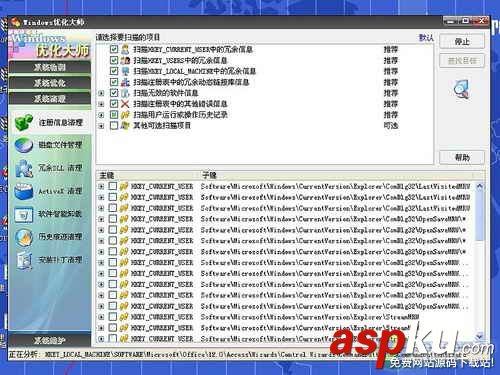Click the 子键 column header
Viewport: 500px width, 375px height.
(x=337, y=175)
